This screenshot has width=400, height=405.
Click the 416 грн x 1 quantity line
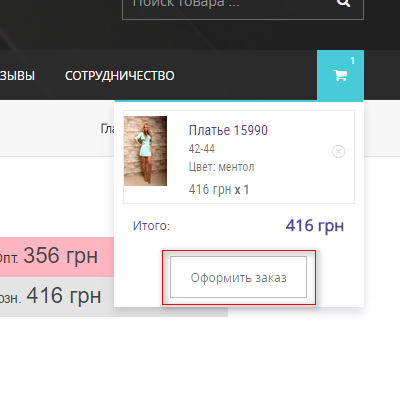pos(219,190)
